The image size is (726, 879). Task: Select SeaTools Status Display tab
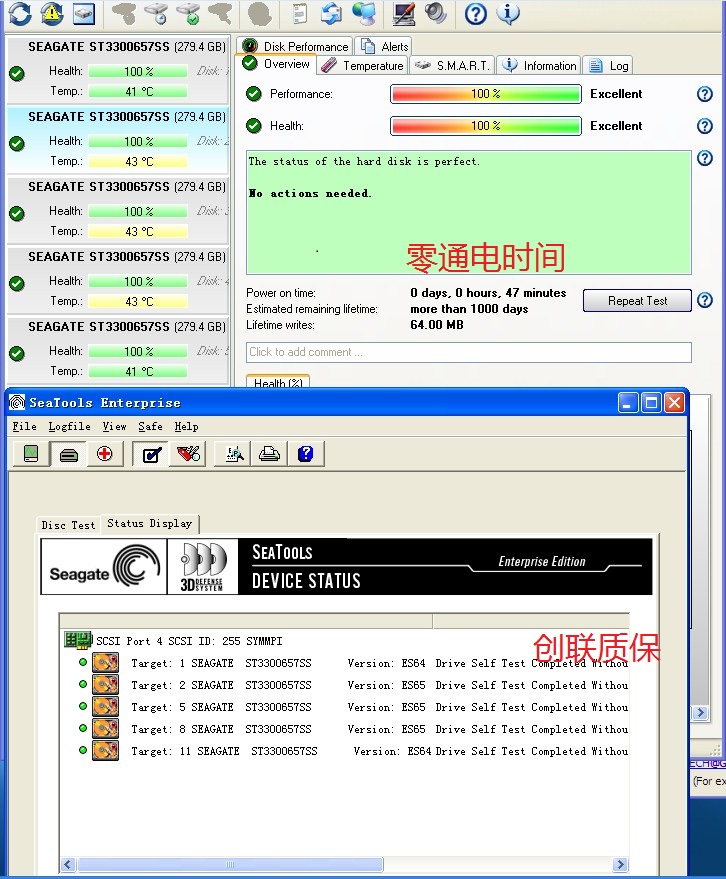pyautogui.click(x=150, y=524)
